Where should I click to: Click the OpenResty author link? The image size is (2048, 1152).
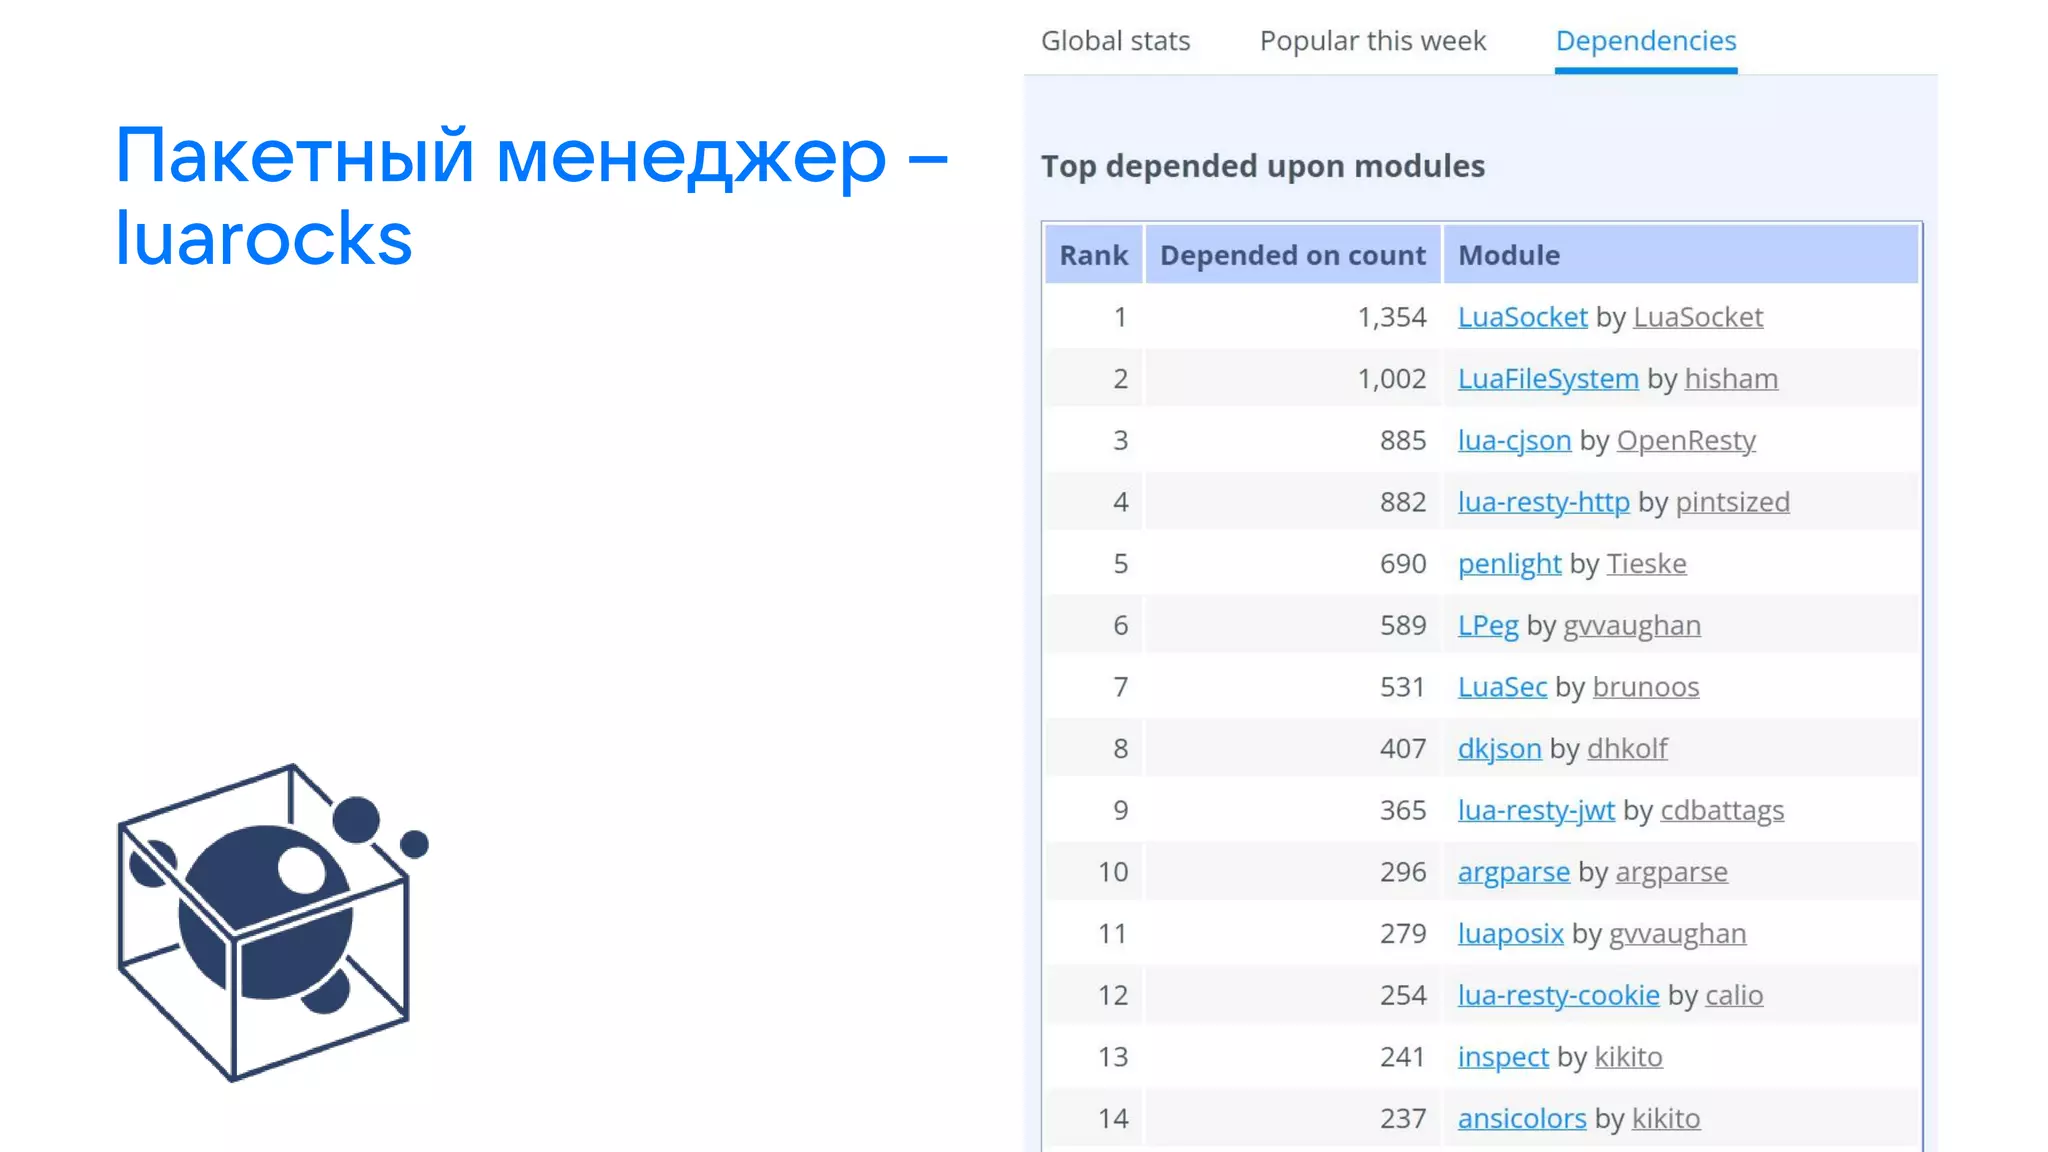(x=1685, y=441)
